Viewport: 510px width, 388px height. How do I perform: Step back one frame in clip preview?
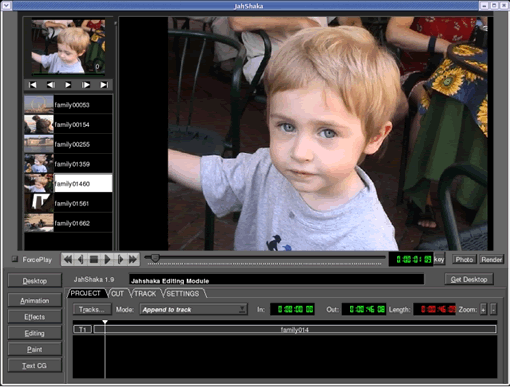tap(50, 85)
